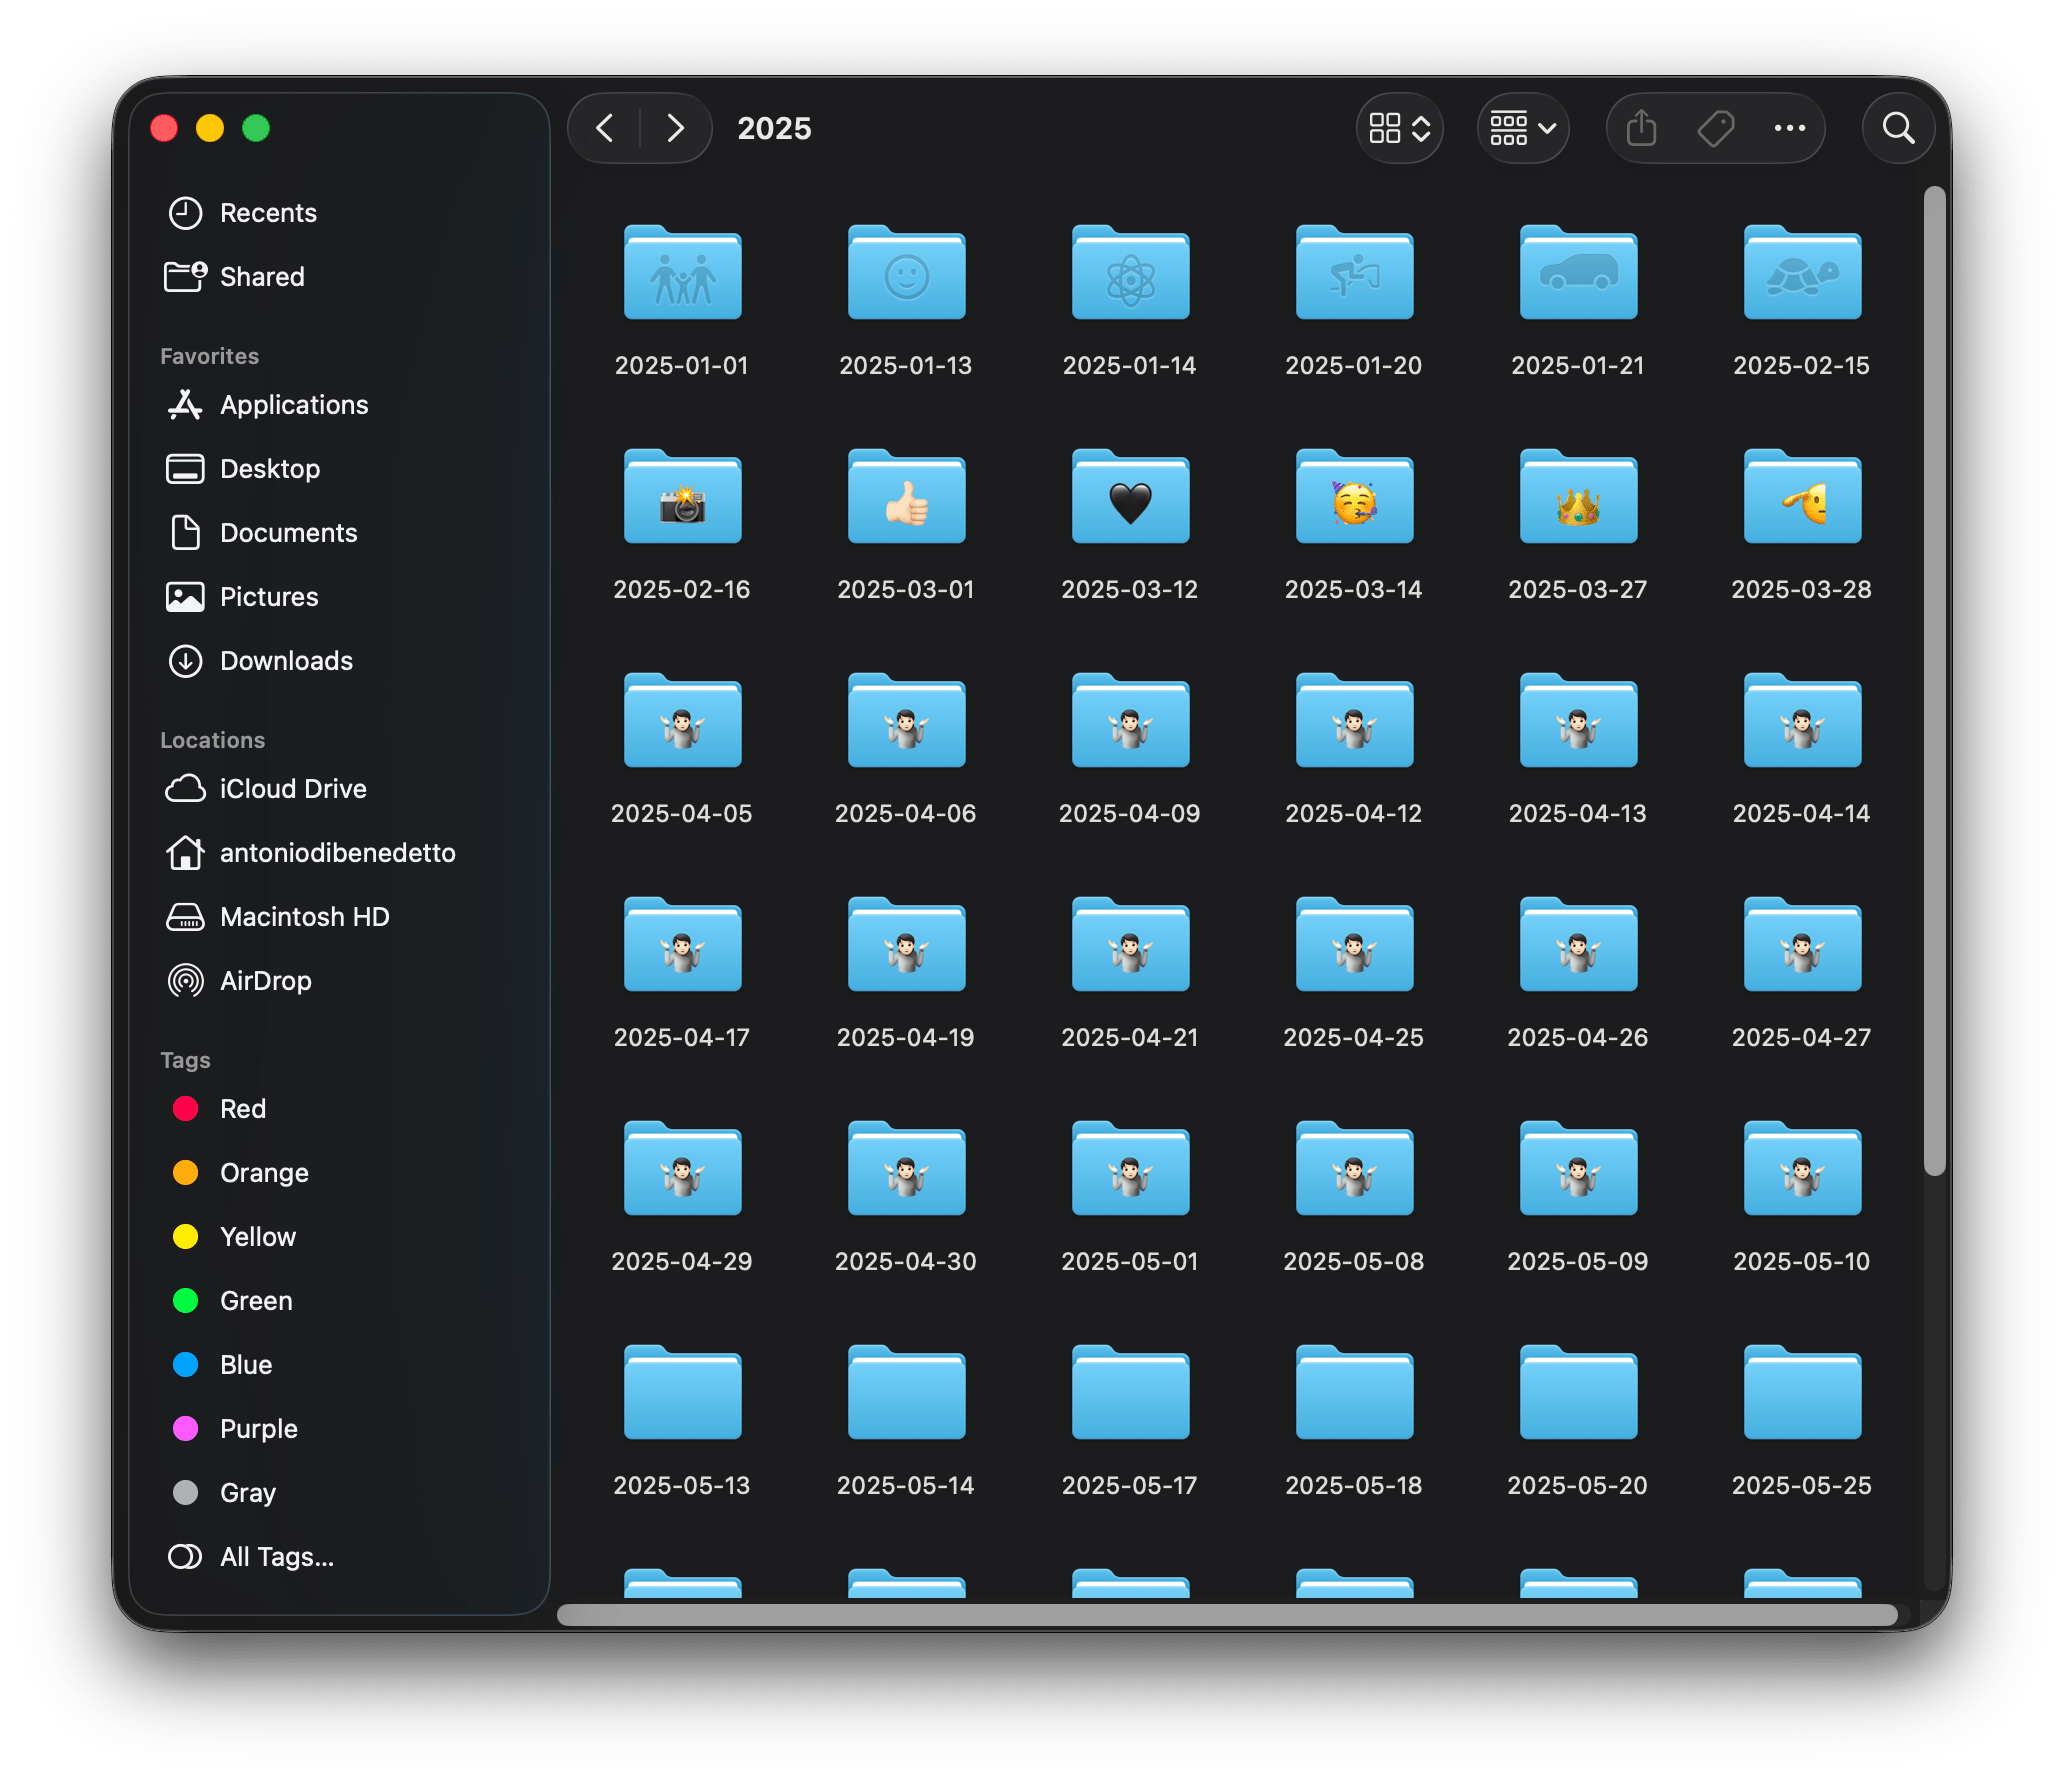Open AirDrop in the sidebar
This screenshot has width=2064, height=1780.
[265, 980]
